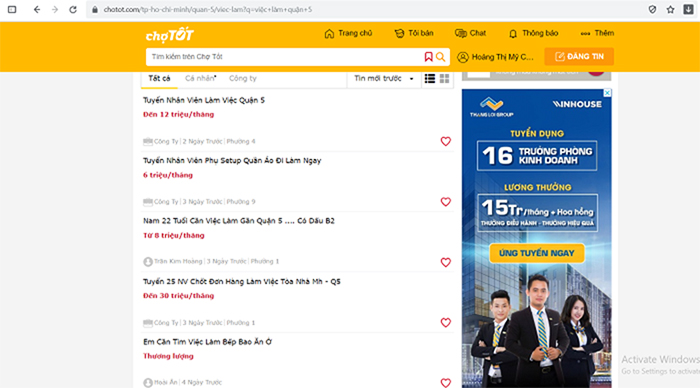Click price Từ 8 triệu/tháng
Screen dimensions: 700x388
[174, 235]
